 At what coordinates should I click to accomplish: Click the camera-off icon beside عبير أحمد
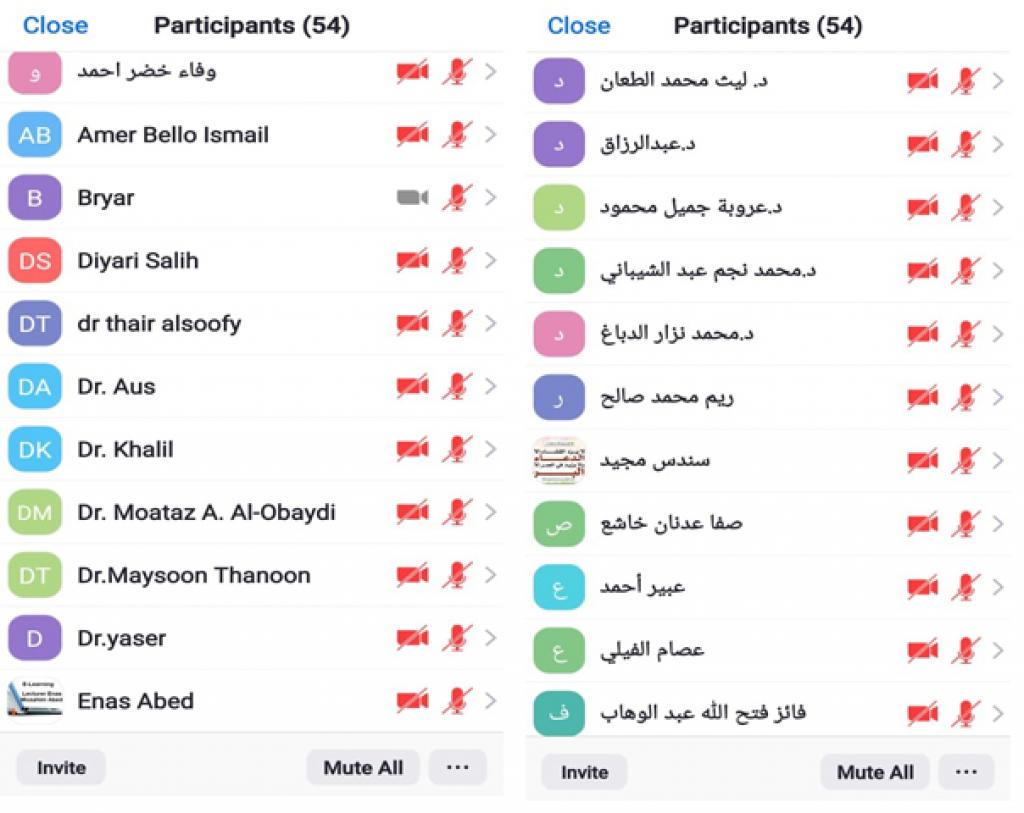(922, 587)
